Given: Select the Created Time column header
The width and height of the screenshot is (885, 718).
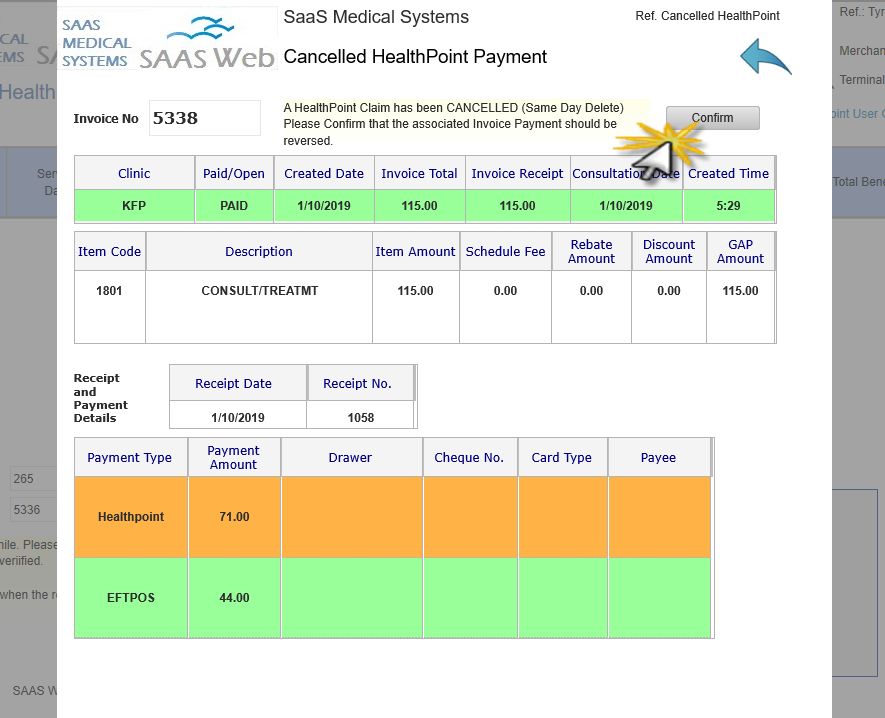Looking at the screenshot, I should point(728,173).
